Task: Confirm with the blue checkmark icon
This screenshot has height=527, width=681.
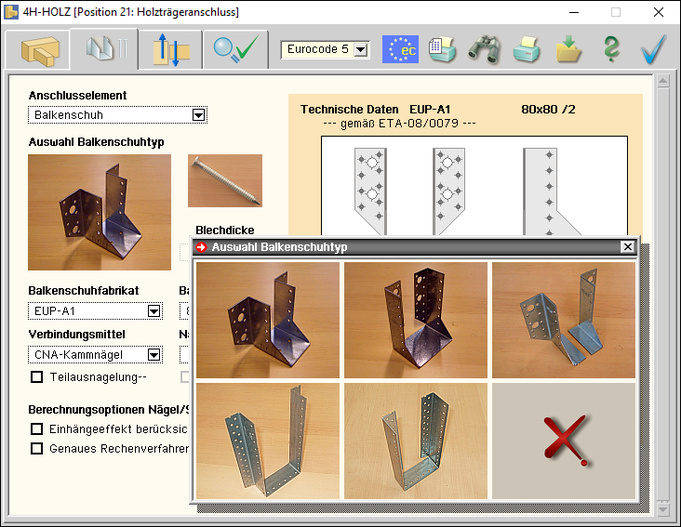Action: 653,49
